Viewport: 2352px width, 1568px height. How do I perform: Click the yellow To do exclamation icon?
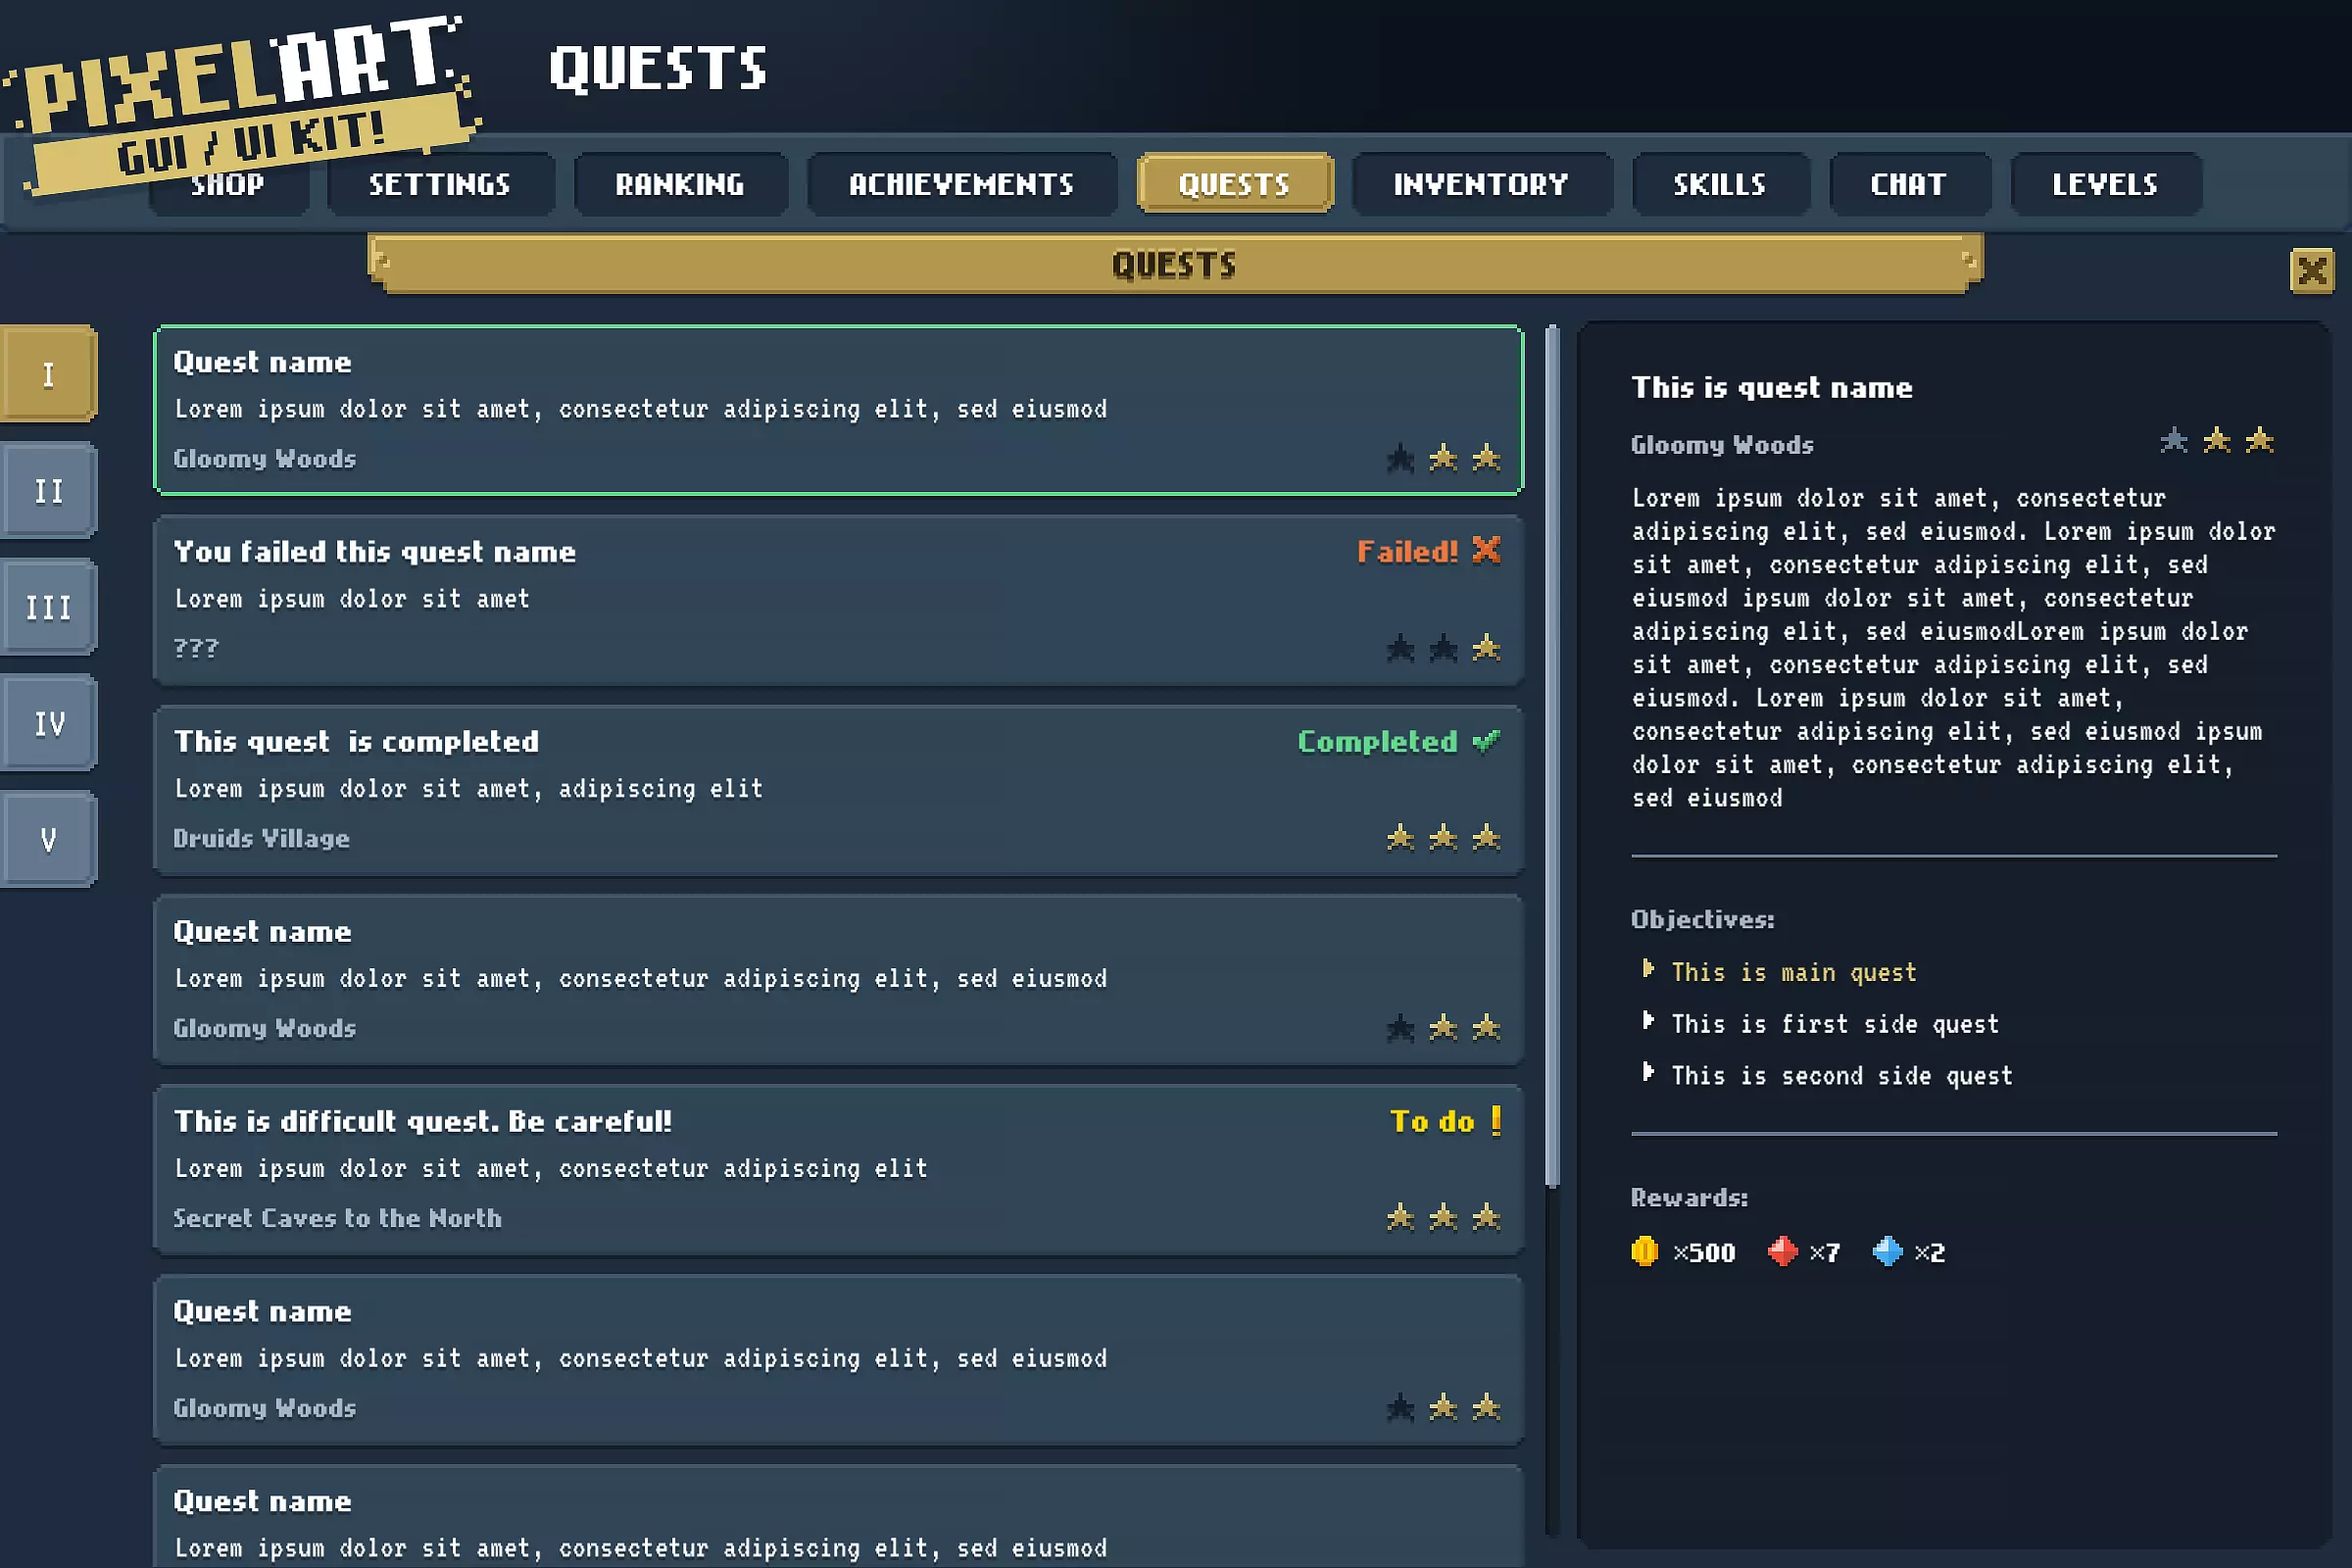[1496, 1120]
